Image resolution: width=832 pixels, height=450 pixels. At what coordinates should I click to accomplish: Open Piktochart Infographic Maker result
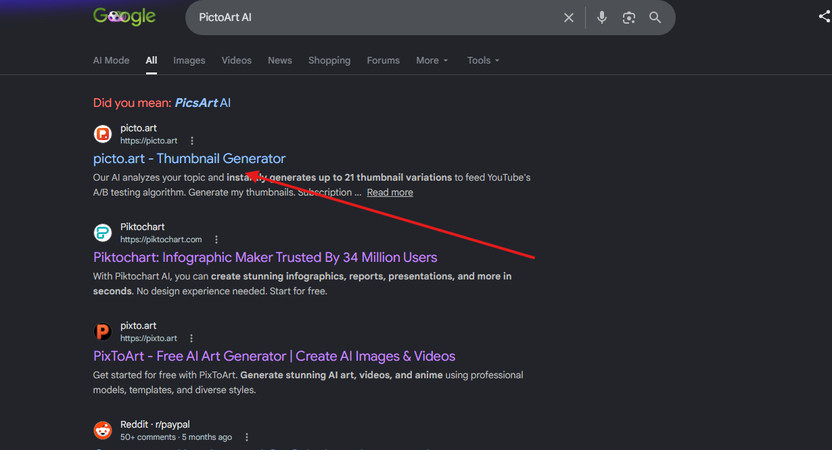[265, 257]
